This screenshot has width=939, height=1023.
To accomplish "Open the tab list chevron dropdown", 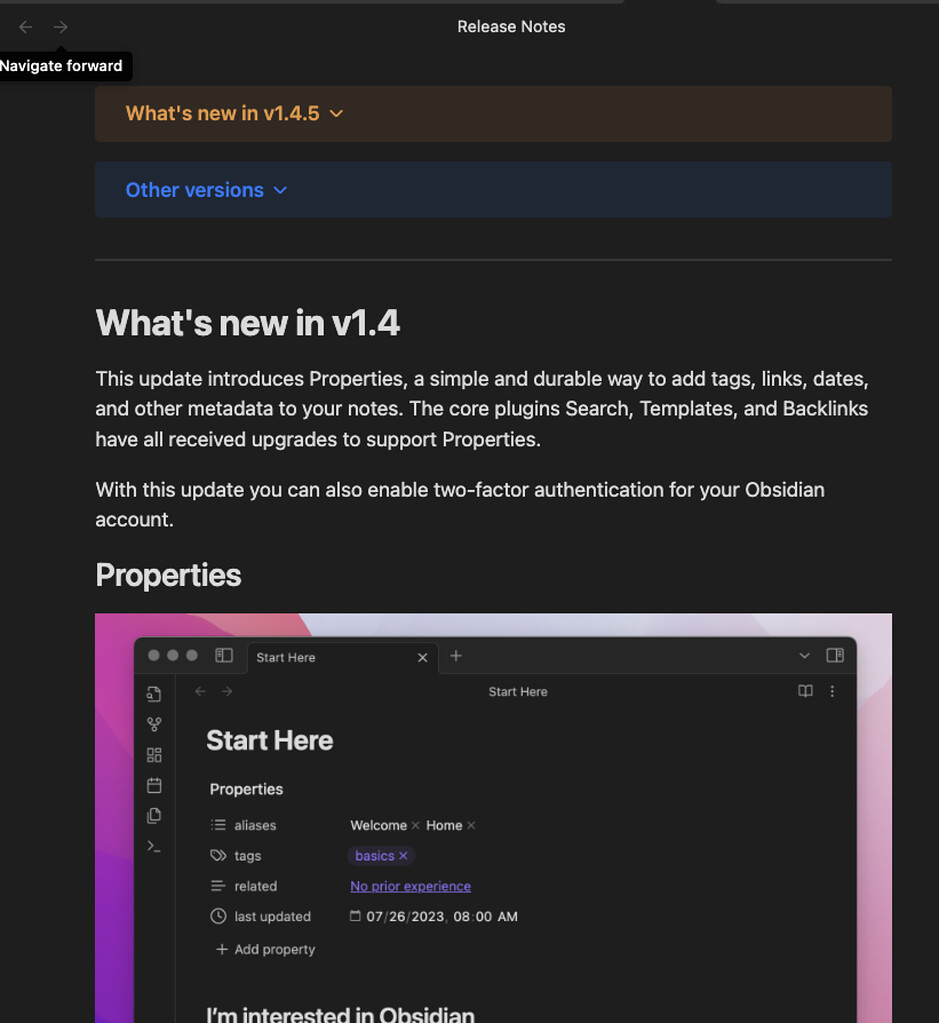I will pos(804,656).
